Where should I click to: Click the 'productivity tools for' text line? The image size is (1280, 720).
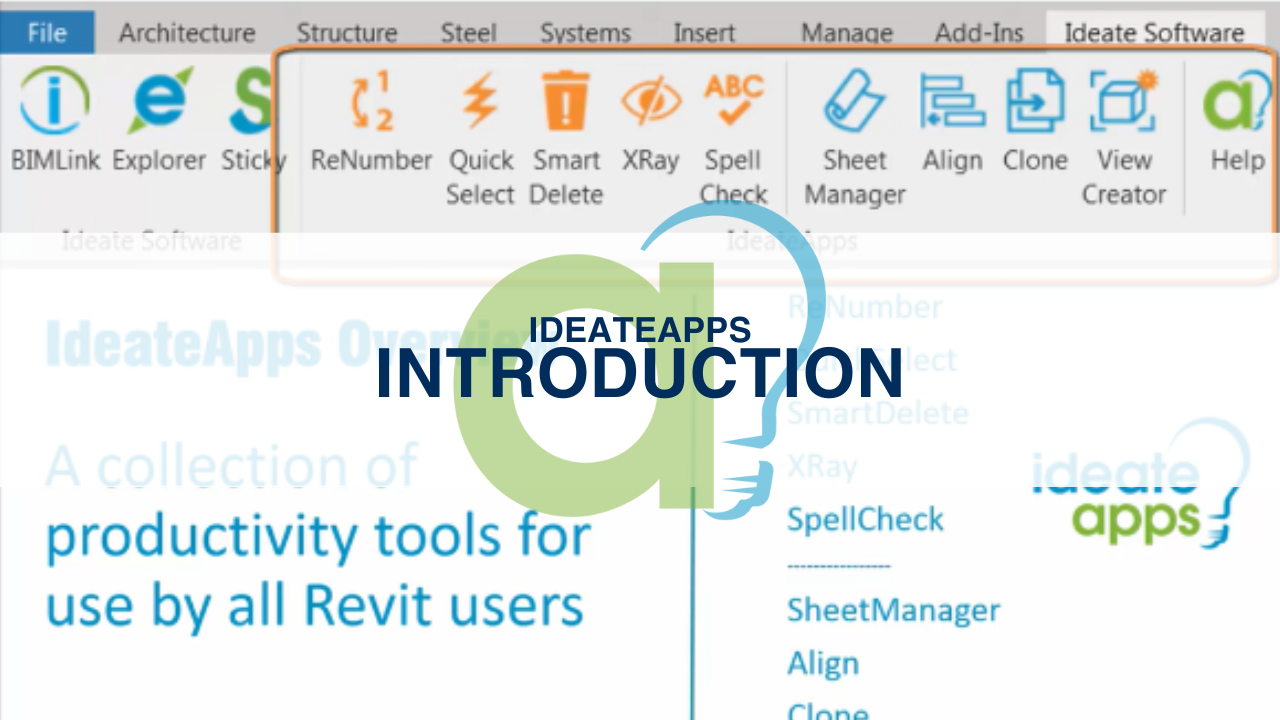319,537
